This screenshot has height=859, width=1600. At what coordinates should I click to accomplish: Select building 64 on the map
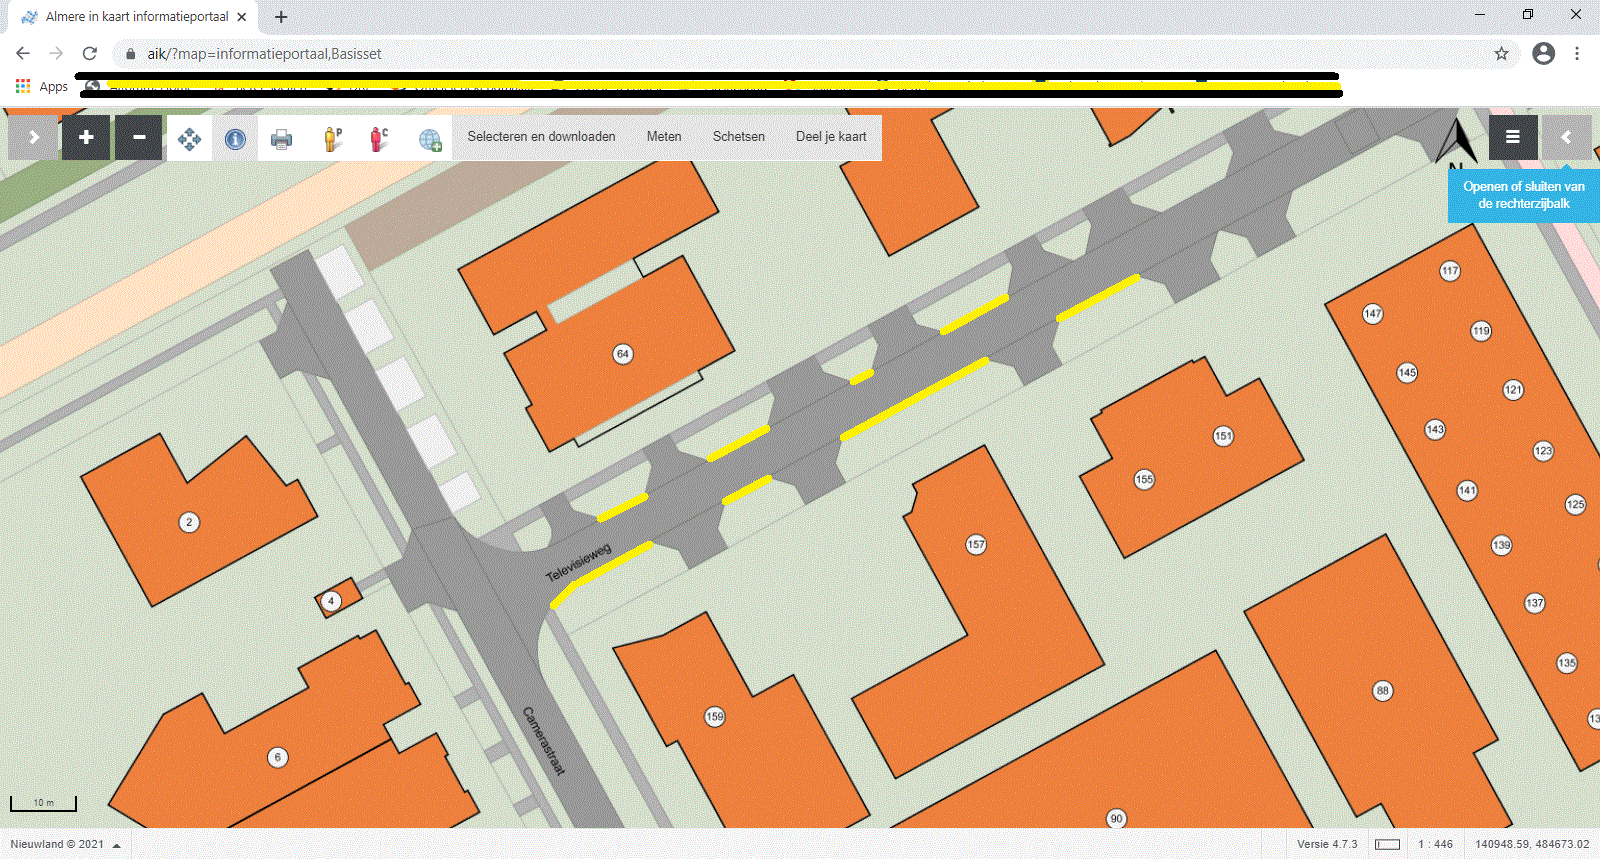622,354
